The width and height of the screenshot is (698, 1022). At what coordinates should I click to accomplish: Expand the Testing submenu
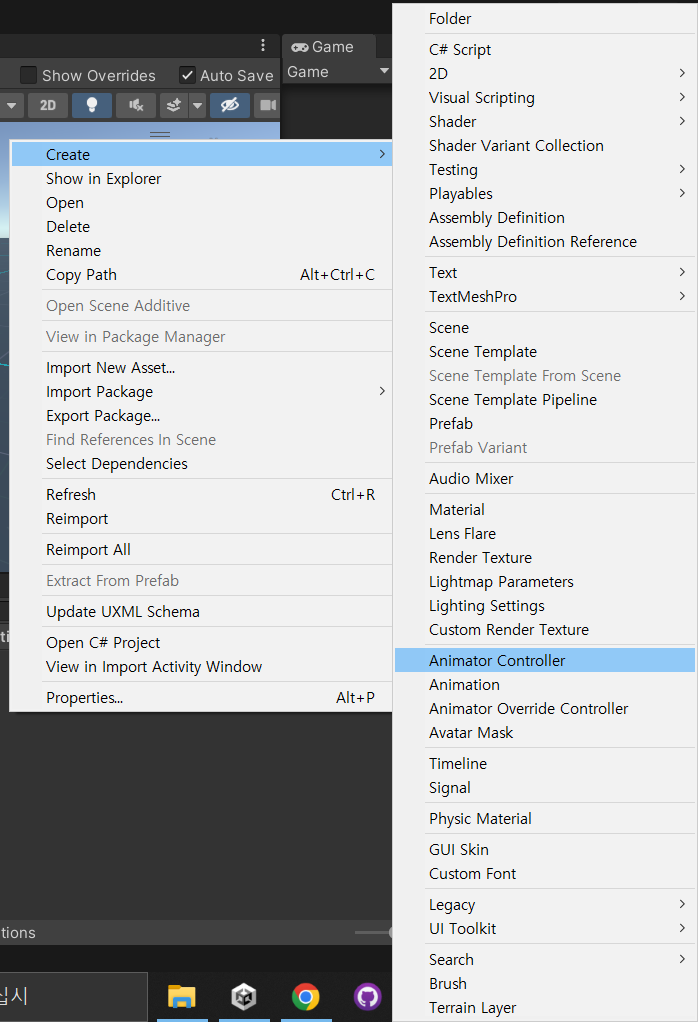545,170
